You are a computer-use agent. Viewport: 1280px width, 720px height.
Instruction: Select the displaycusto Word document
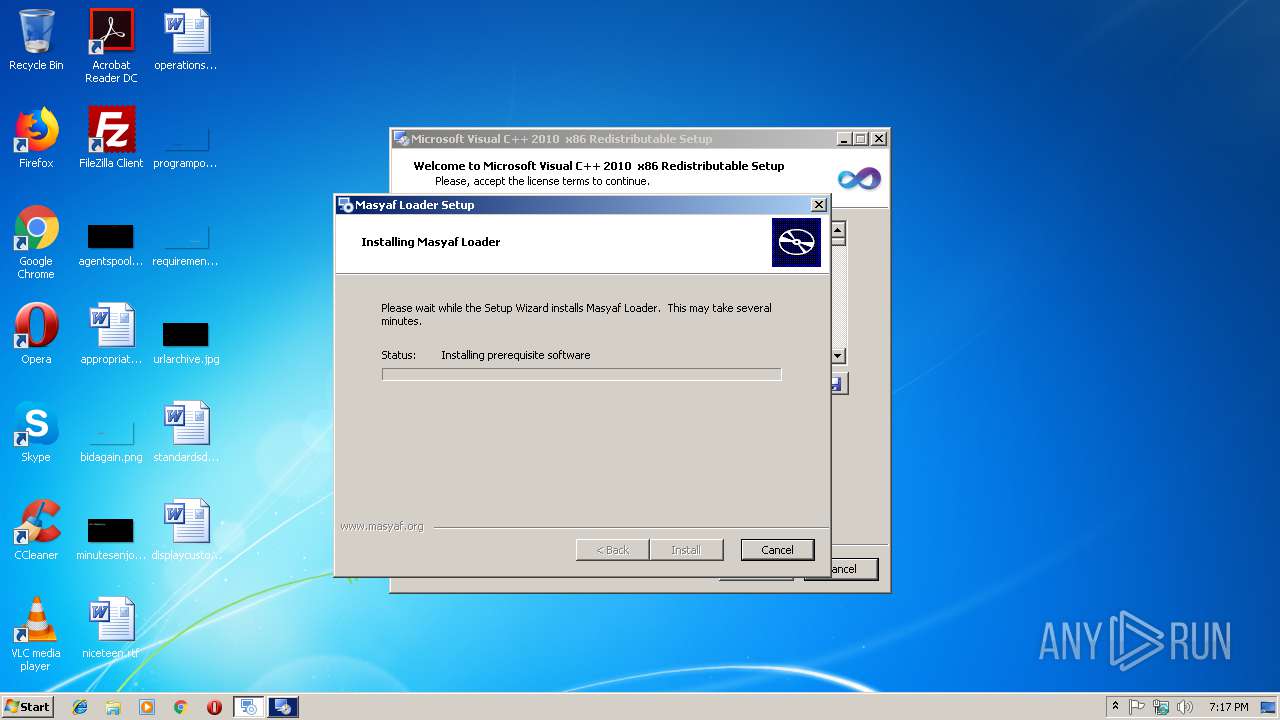click(x=186, y=530)
